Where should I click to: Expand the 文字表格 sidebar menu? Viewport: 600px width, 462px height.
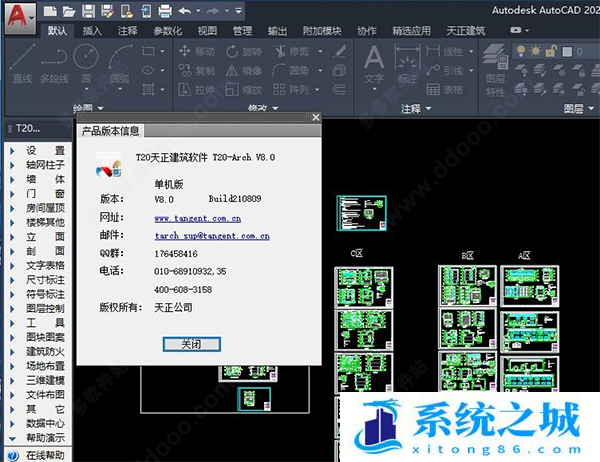click(45, 266)
